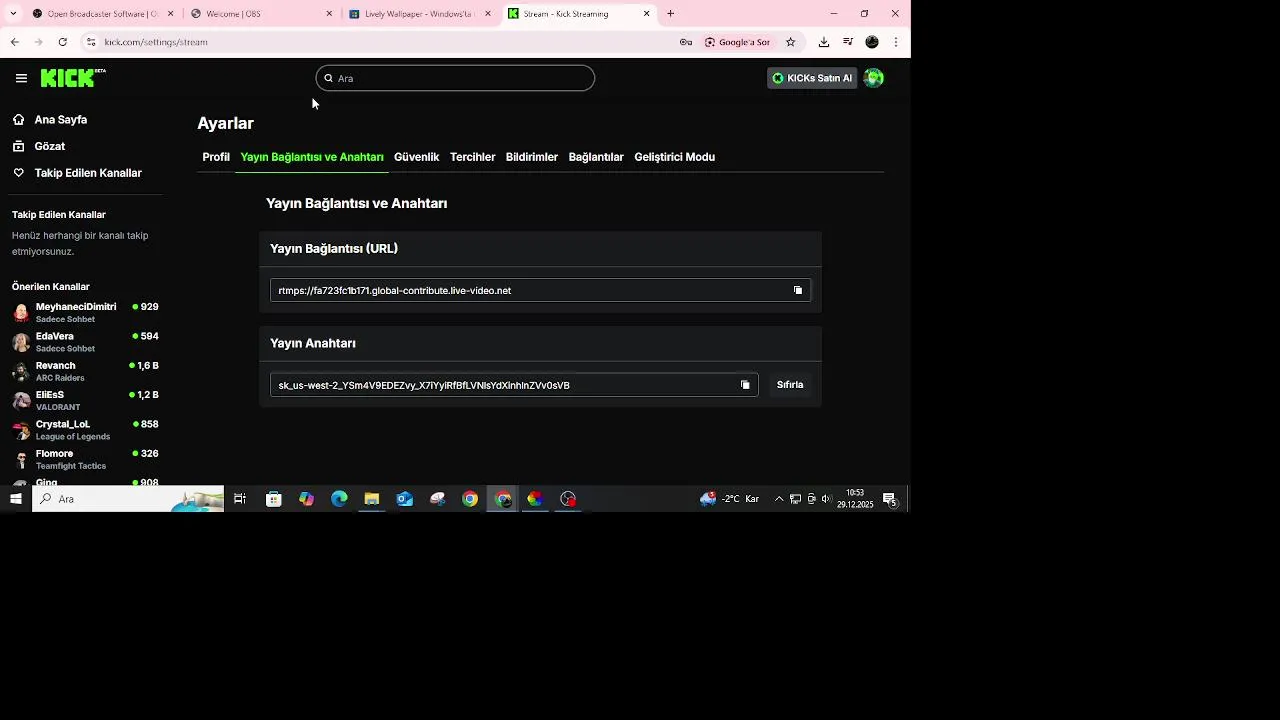
Task: Click KICKs Satın Al button
Action: (812, 78)
